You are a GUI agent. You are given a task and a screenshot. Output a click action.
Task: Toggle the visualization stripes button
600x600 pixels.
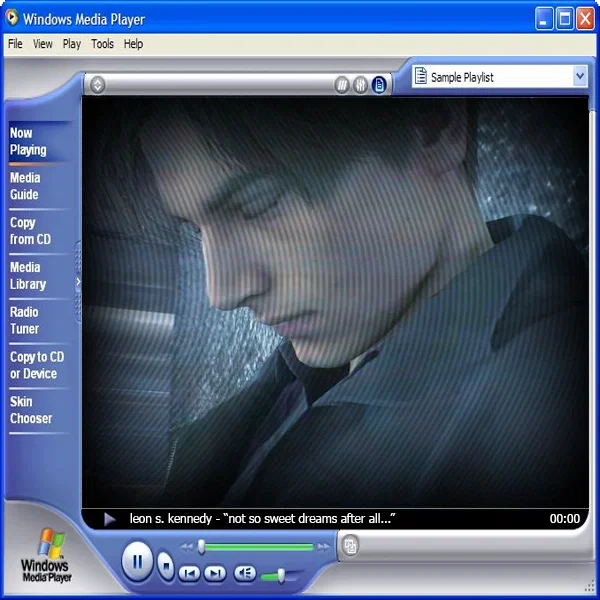342,85
